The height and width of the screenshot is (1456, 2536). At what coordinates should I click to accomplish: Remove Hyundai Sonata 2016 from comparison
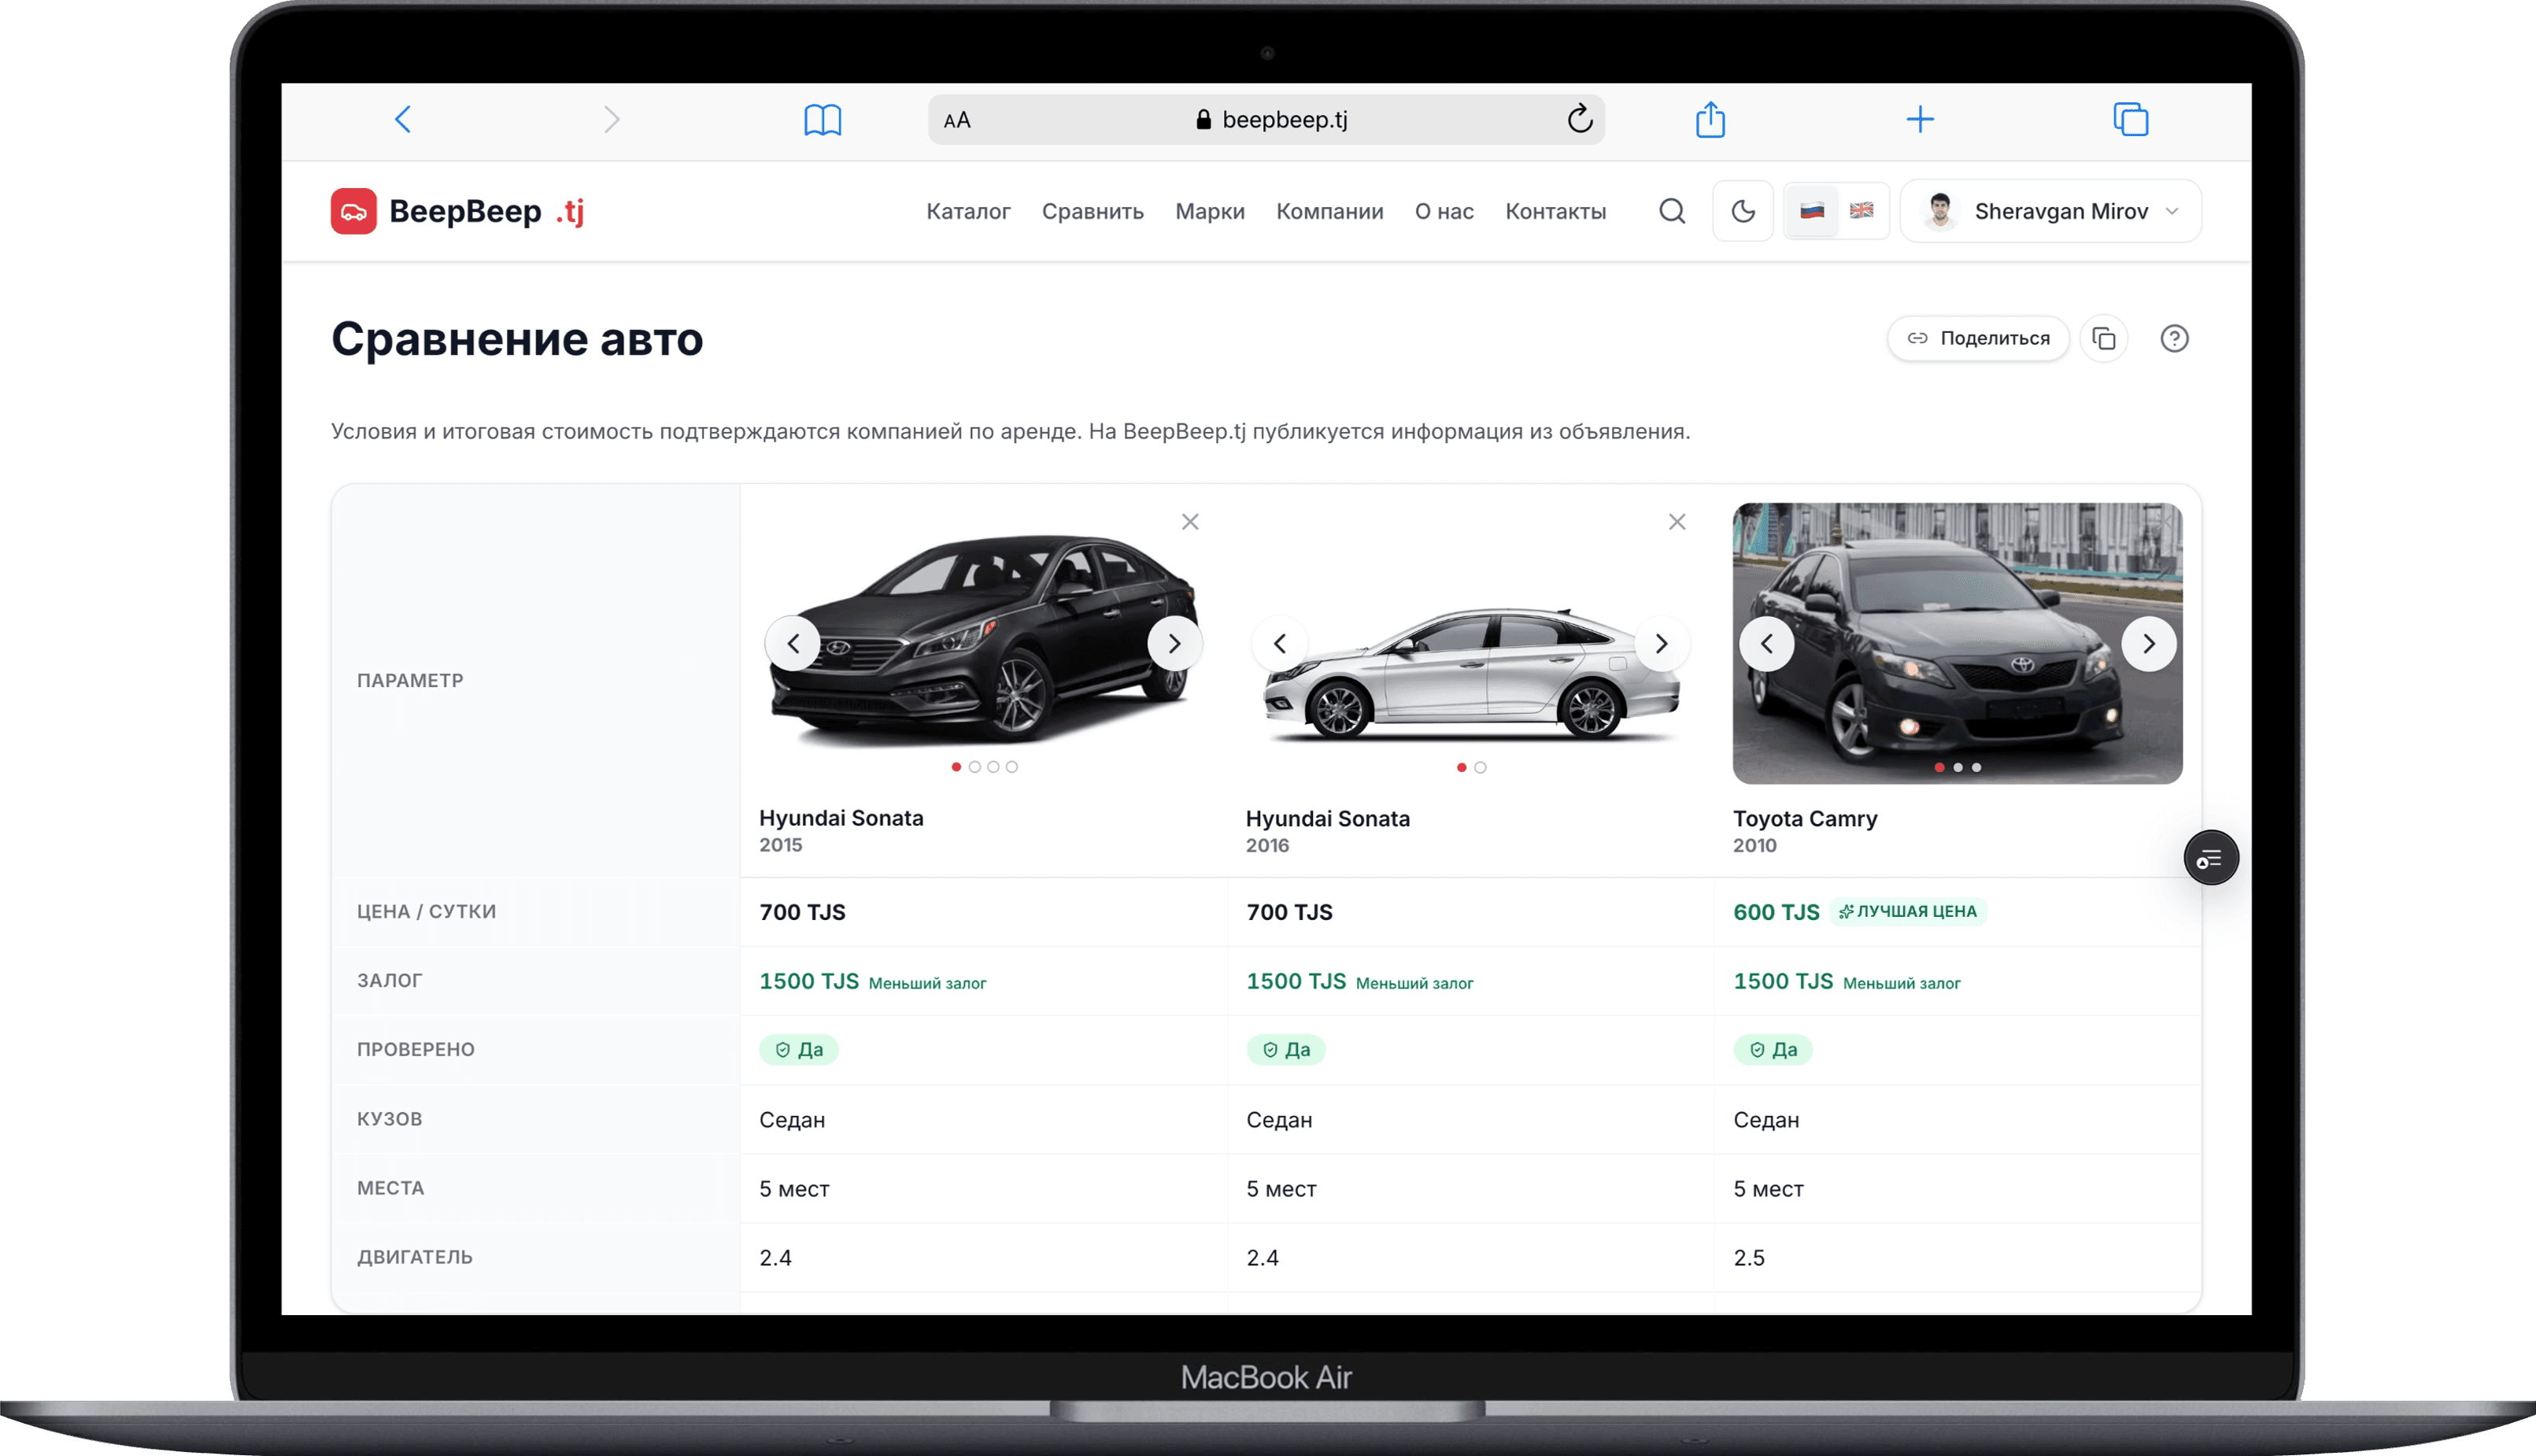1676,521
